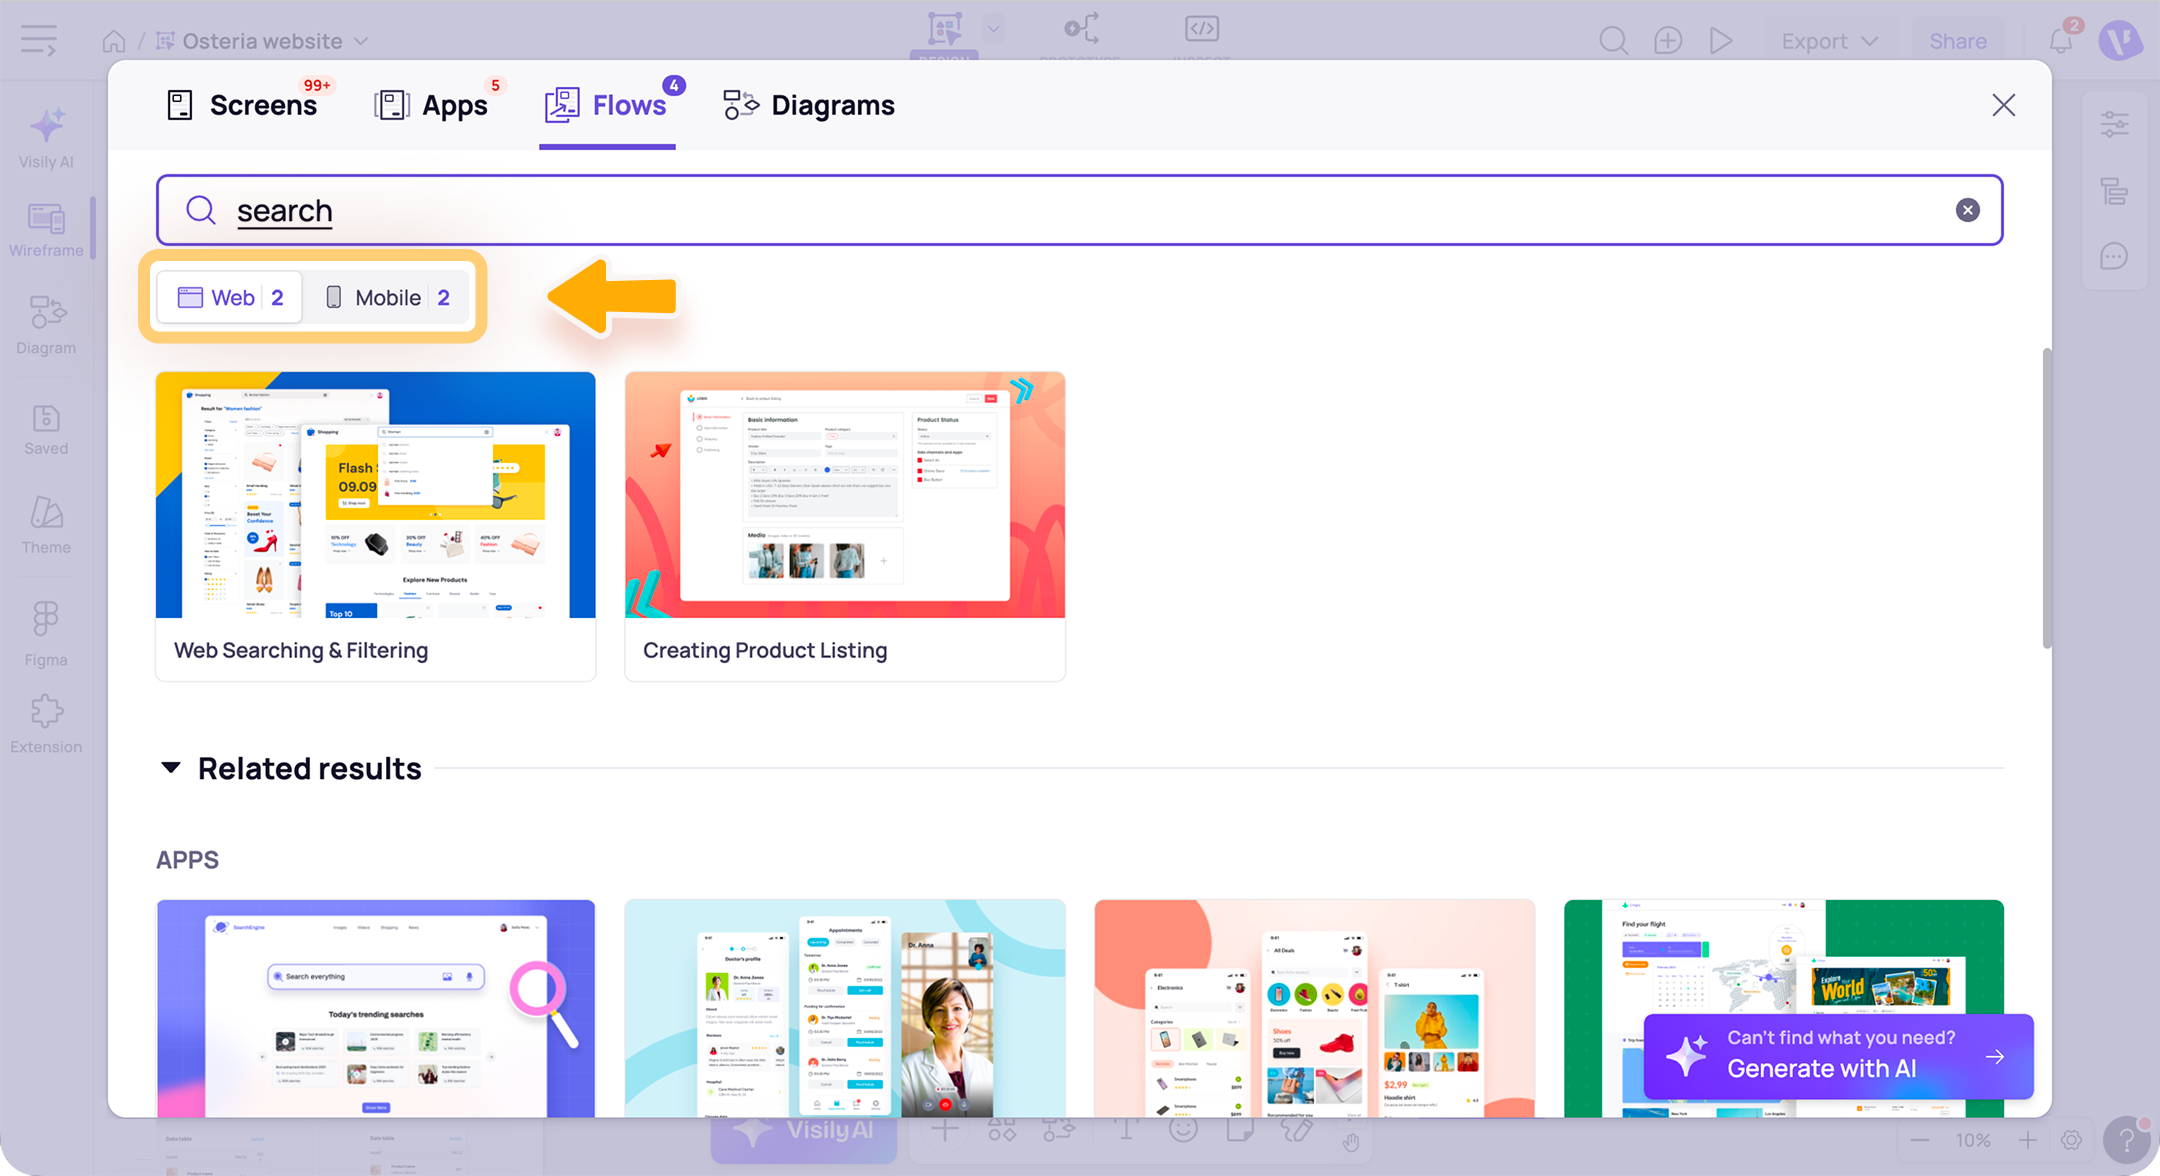Click the dialog vertical scrollbar
The width and height of the screenshot is (2160, 1176).
(x=2046, y=498)
